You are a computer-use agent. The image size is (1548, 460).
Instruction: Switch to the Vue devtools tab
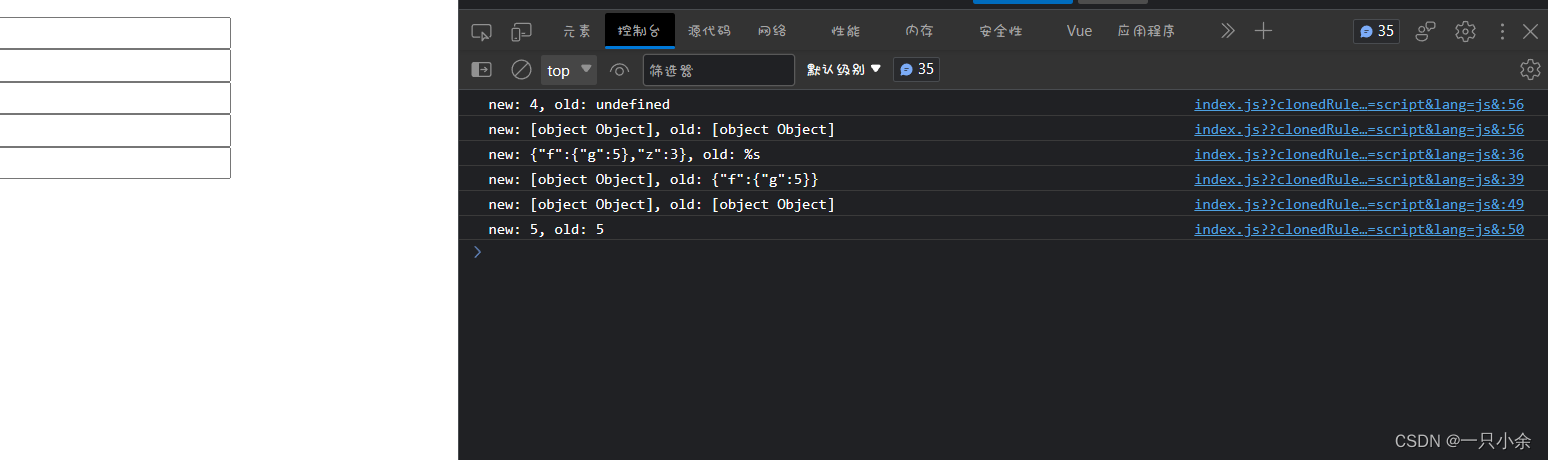click(1079, 31)
